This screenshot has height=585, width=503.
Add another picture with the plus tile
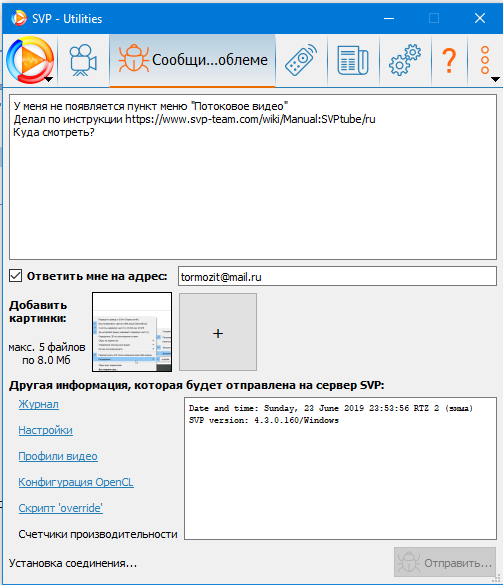[218, 332]
